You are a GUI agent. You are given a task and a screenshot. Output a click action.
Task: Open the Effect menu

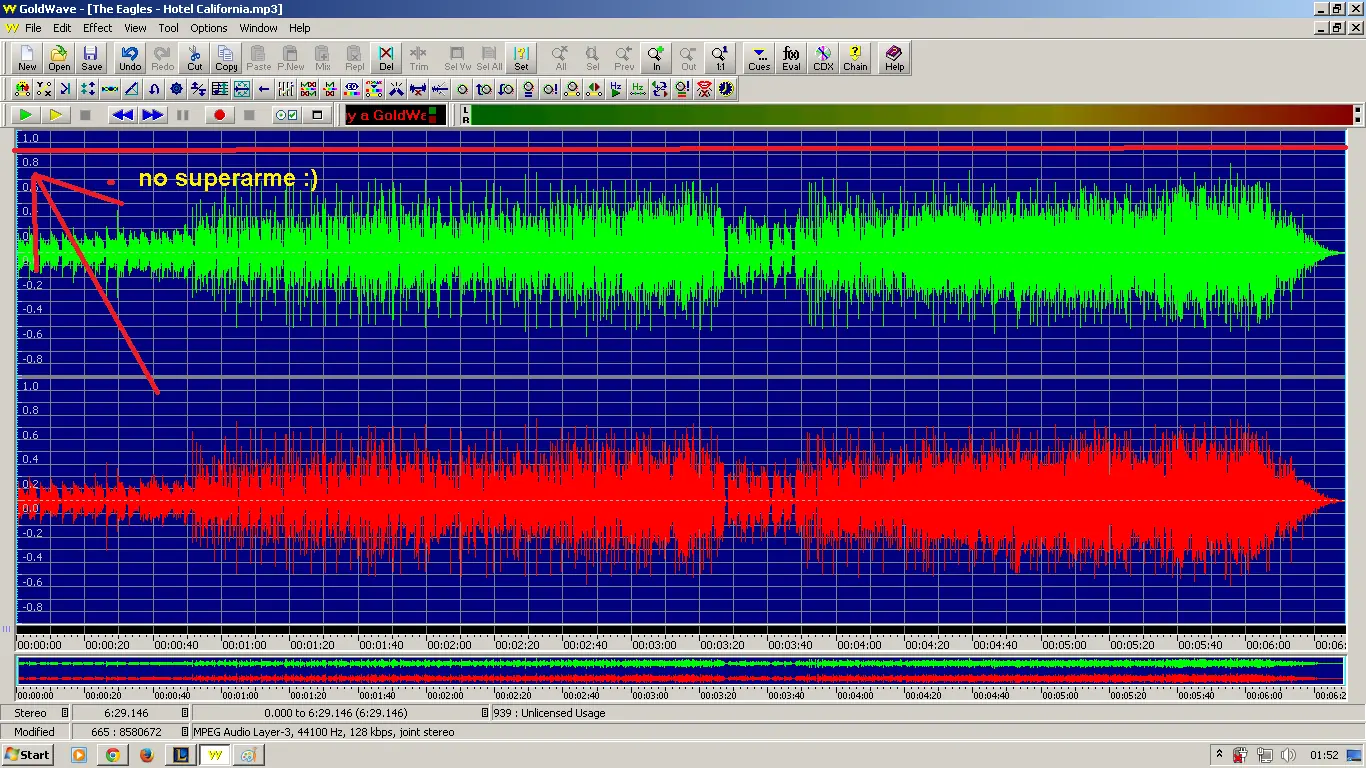pyautogui.click(x=97, y=28)
